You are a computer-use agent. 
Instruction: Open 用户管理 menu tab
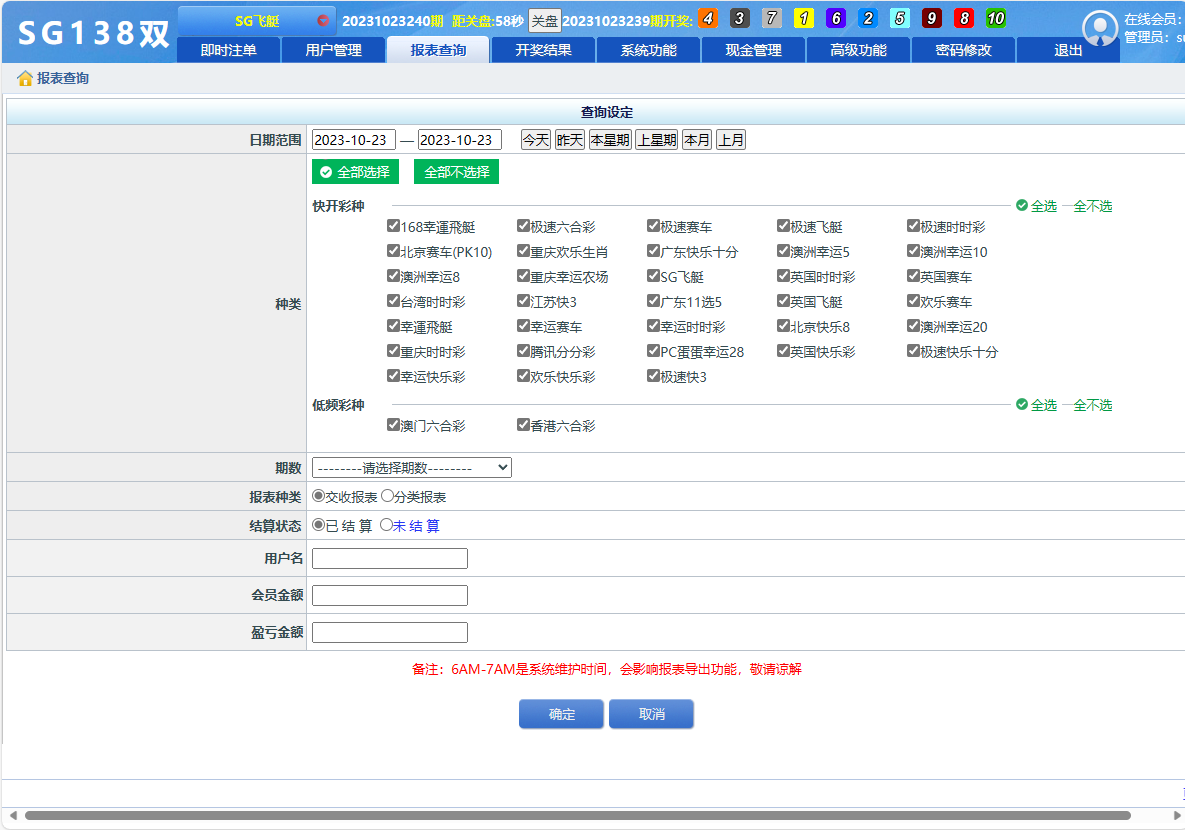[333, 50]
